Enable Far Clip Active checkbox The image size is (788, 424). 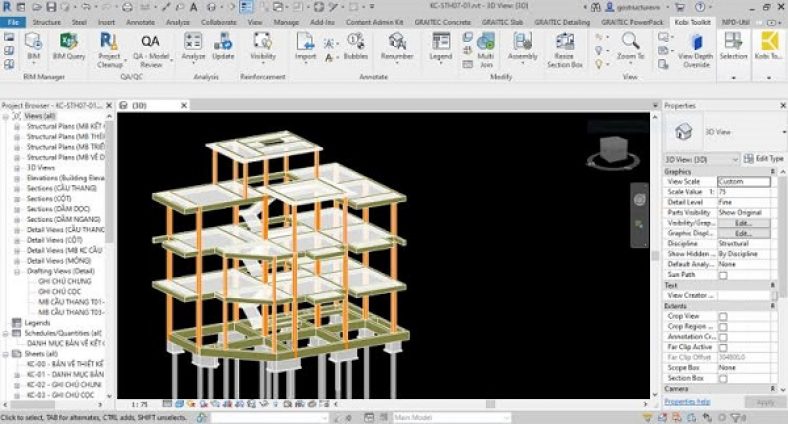(723, 347)
